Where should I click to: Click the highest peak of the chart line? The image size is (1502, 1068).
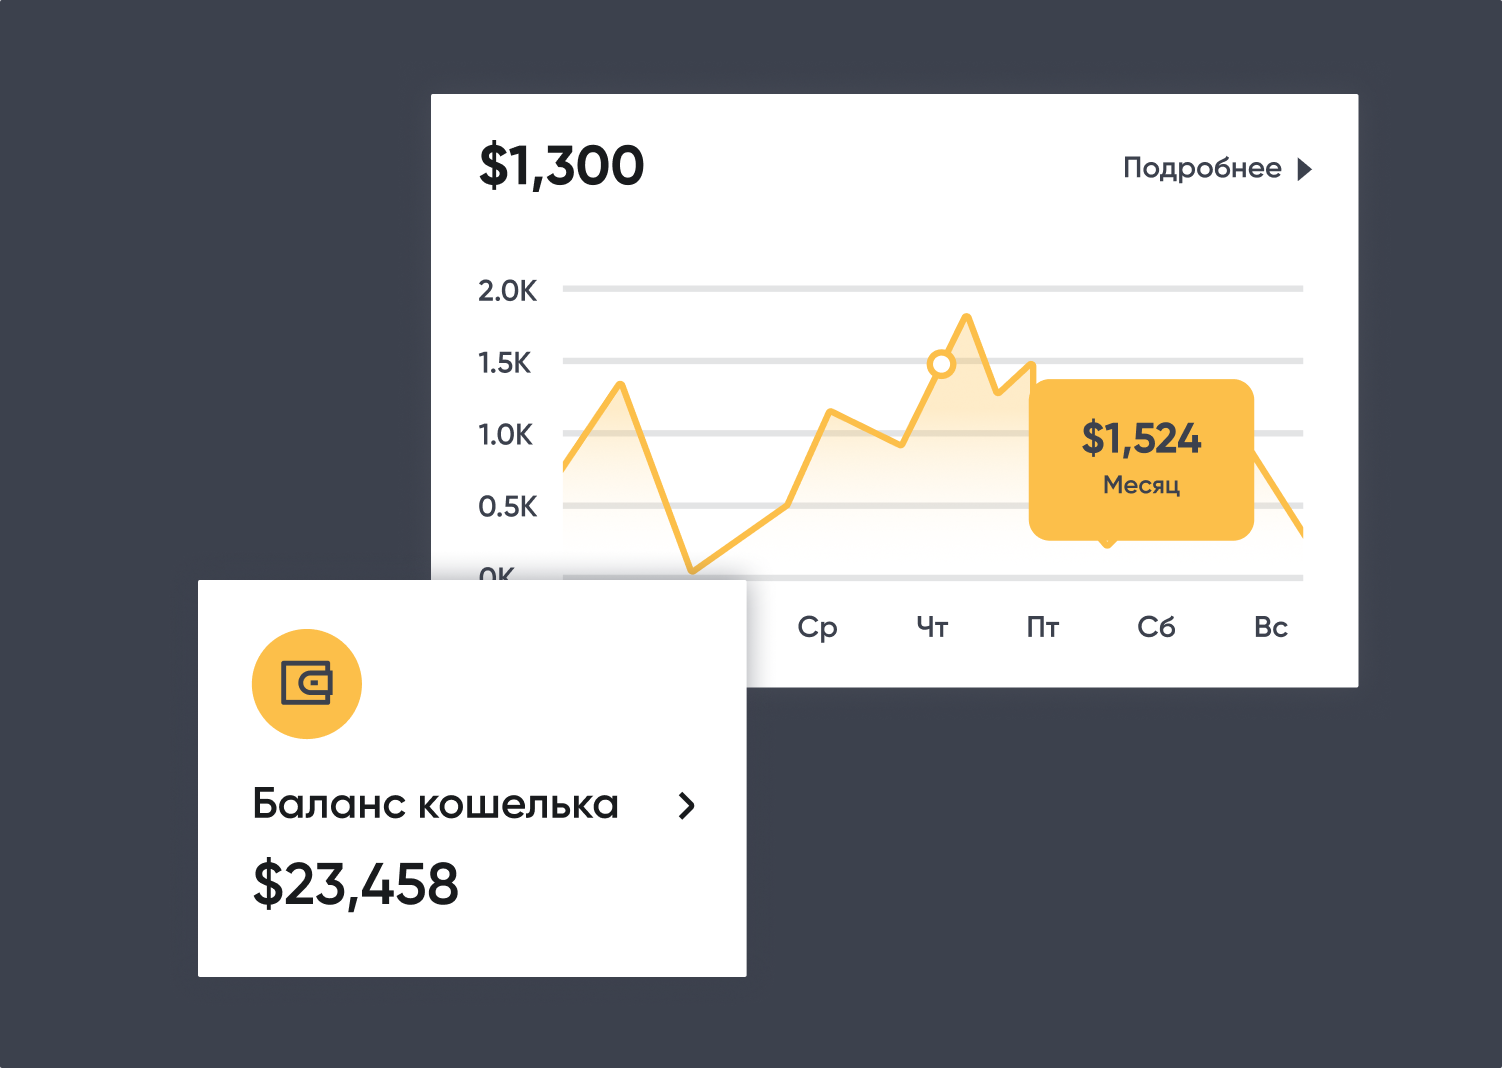[x=966, y=318]
